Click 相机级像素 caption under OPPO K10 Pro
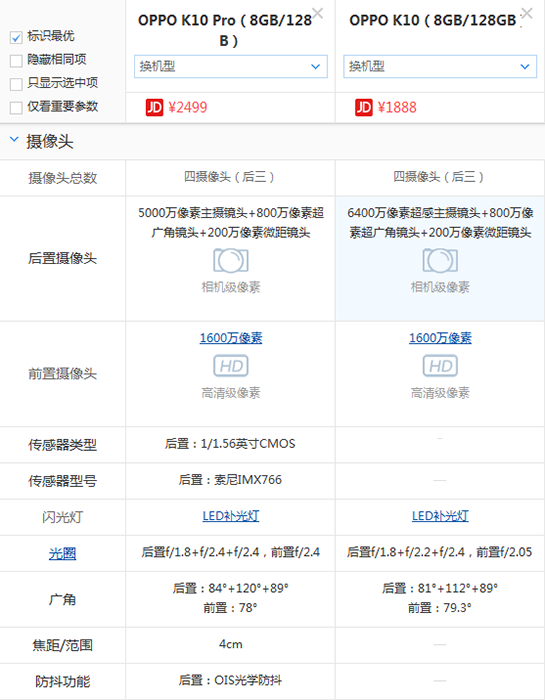Viewport: 545px width, 700px height. 231,287
